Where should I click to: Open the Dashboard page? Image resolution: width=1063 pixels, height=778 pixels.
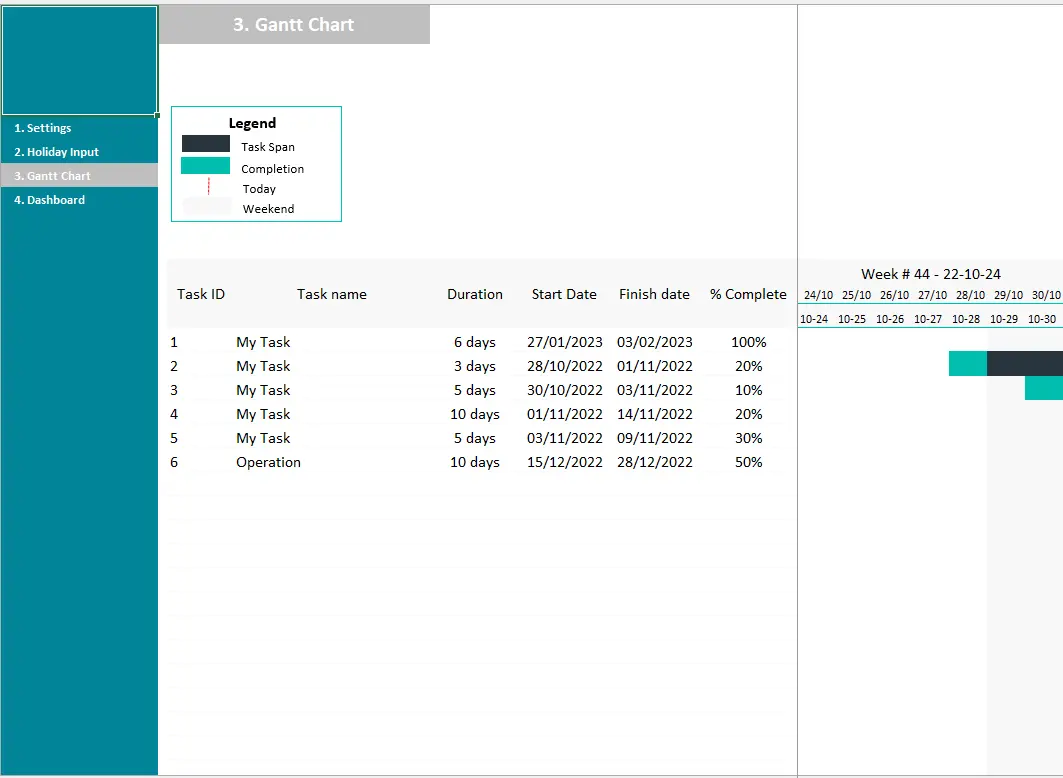tap(50, 200)
